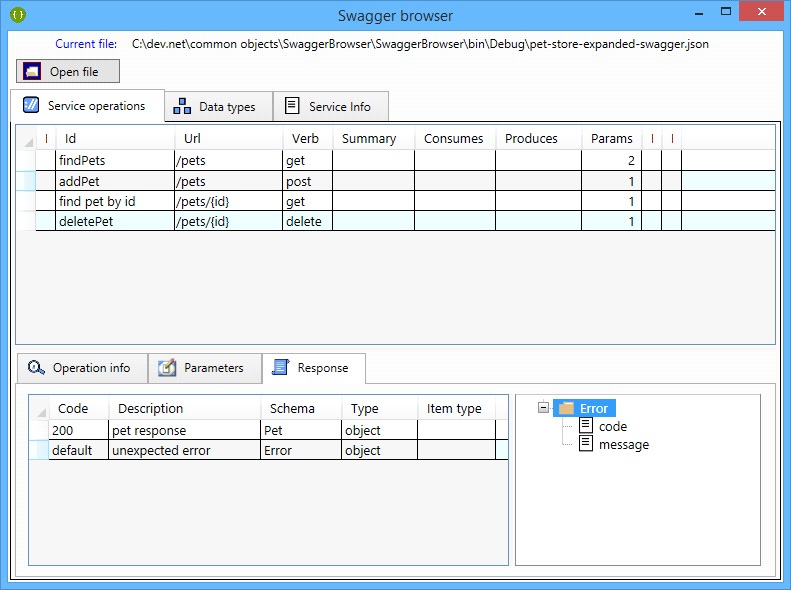Select the deletePet operation cell
This screenshot has width=791, height=590.
(x=115, y=221)
